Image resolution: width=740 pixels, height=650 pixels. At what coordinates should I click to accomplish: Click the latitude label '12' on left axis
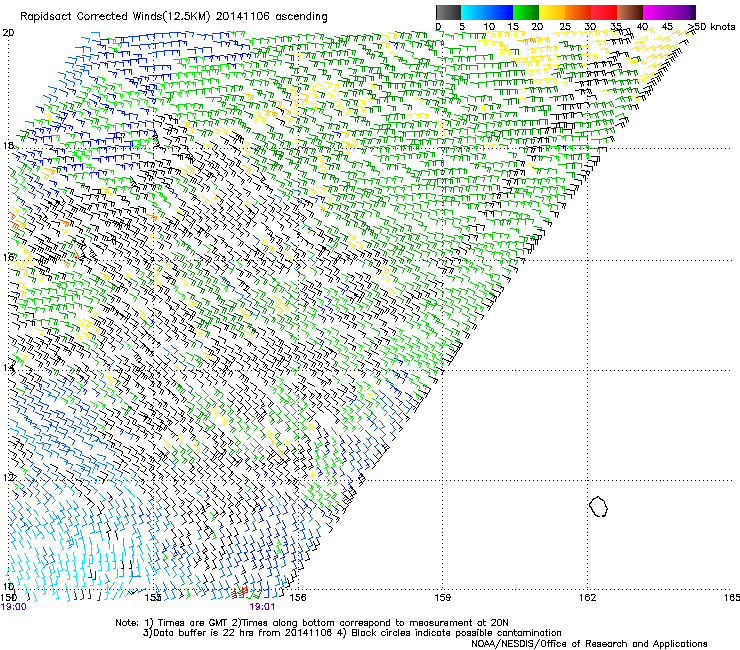pos(8,478)
